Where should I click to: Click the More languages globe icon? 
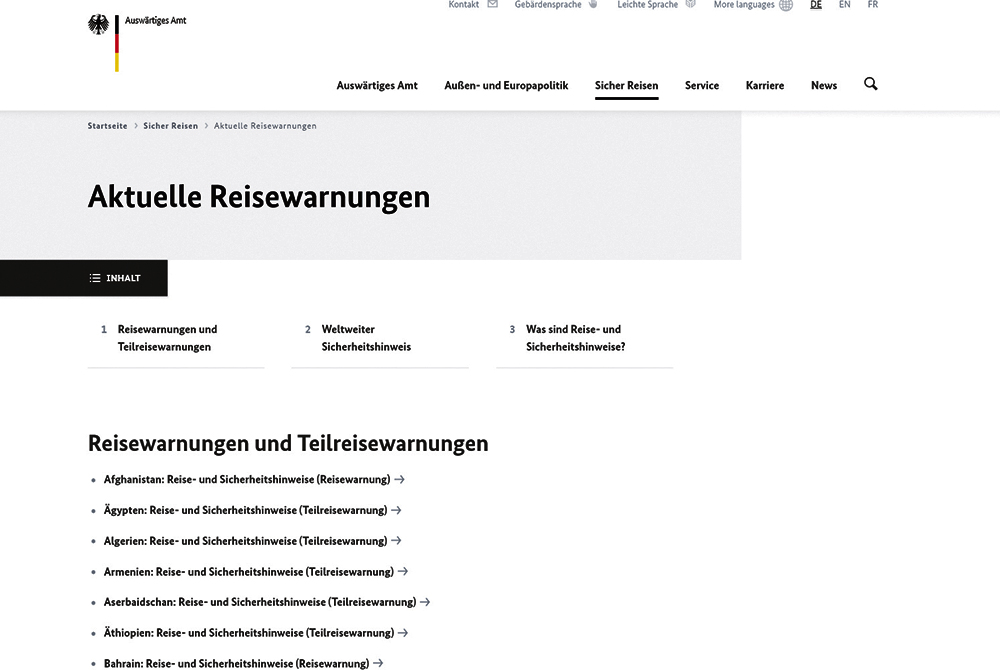click(786, 5)
